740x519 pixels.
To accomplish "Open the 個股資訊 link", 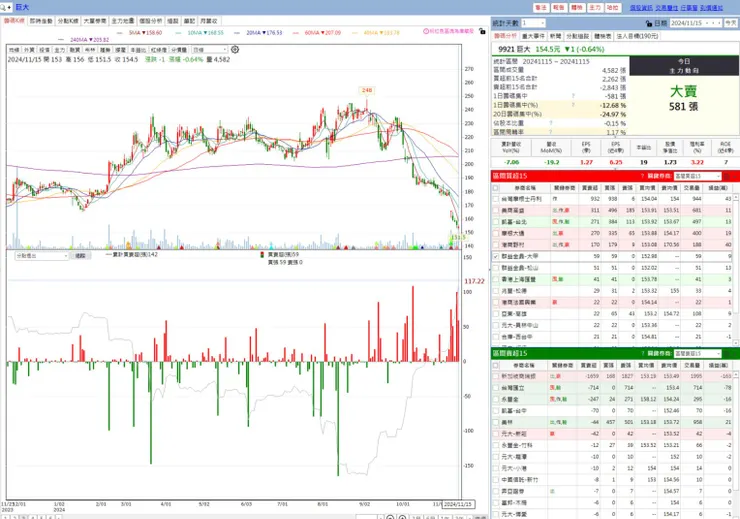I will 641,8.
